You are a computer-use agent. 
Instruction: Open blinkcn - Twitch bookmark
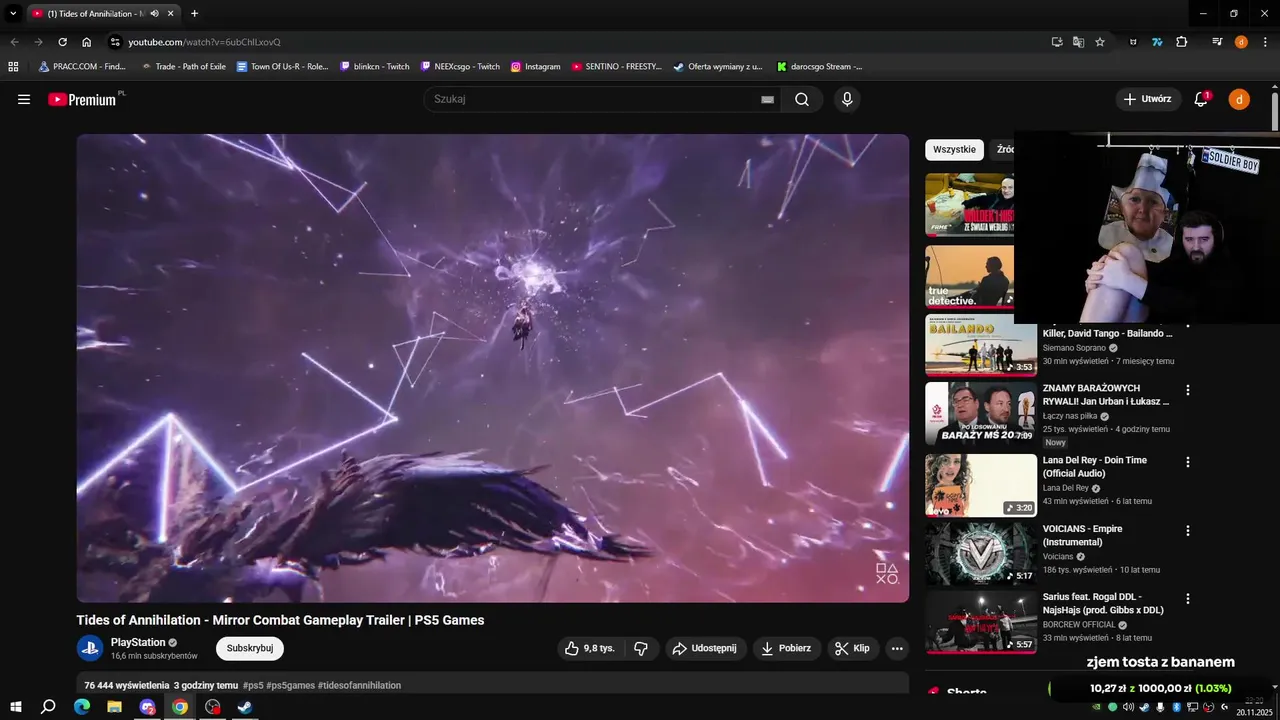pos(375,66)
